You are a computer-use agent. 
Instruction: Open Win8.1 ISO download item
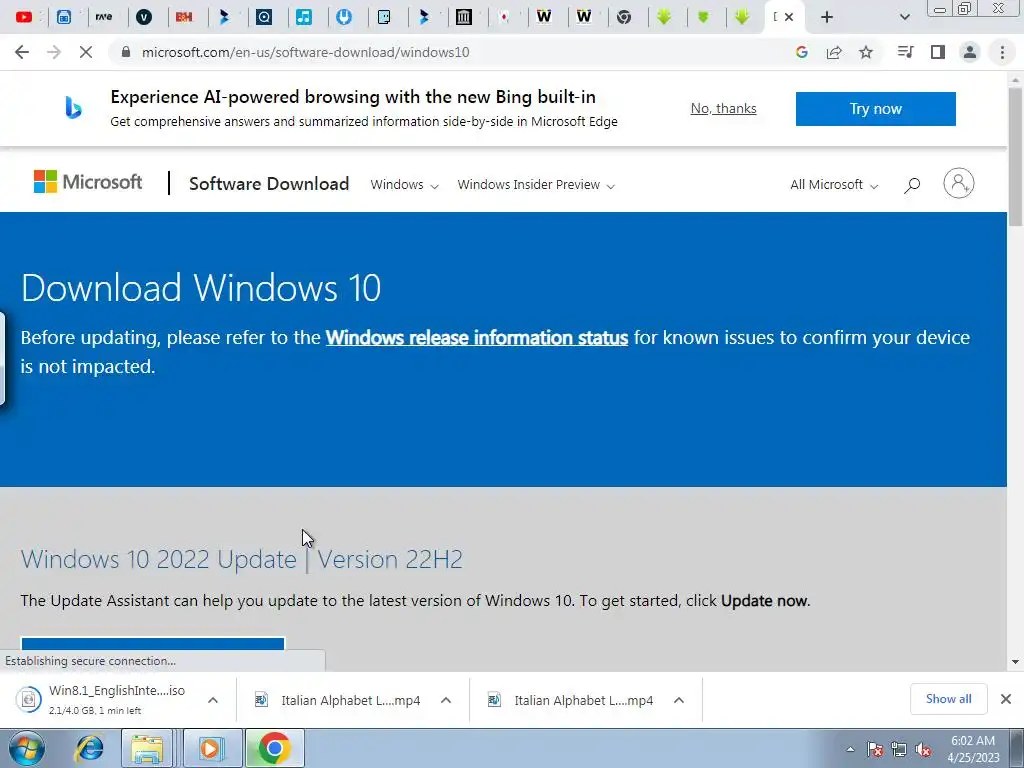click(x=101, y=699)
